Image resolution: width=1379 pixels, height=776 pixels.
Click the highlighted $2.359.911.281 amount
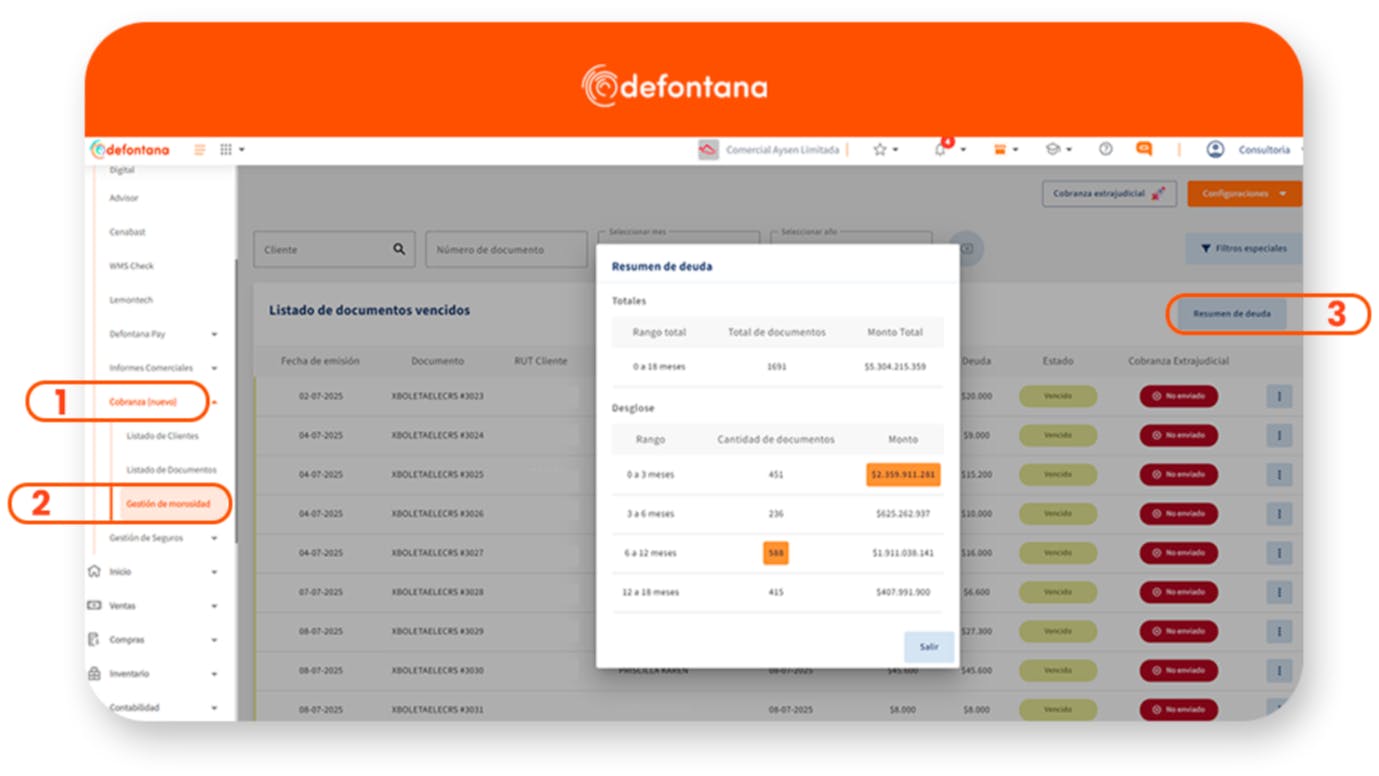(903, 474)
